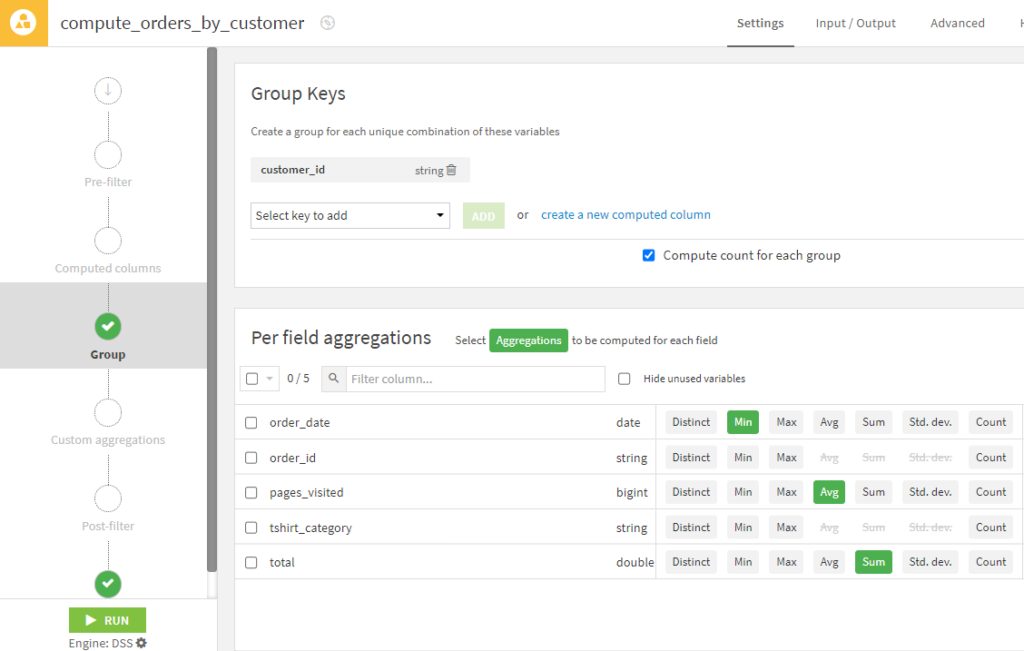This screenshot has width=1024, height=651.
Task: Expand the select-all checkbox dropdown arrow
Action: coord(270,379)
